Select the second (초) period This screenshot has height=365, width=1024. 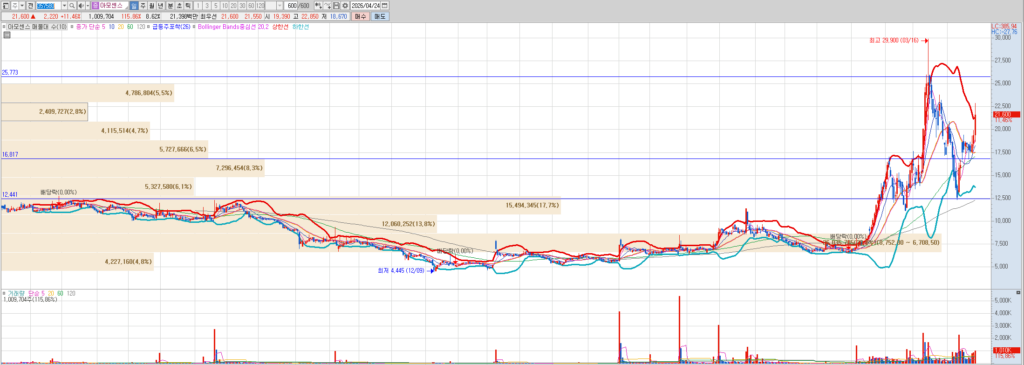pos(179,5)
